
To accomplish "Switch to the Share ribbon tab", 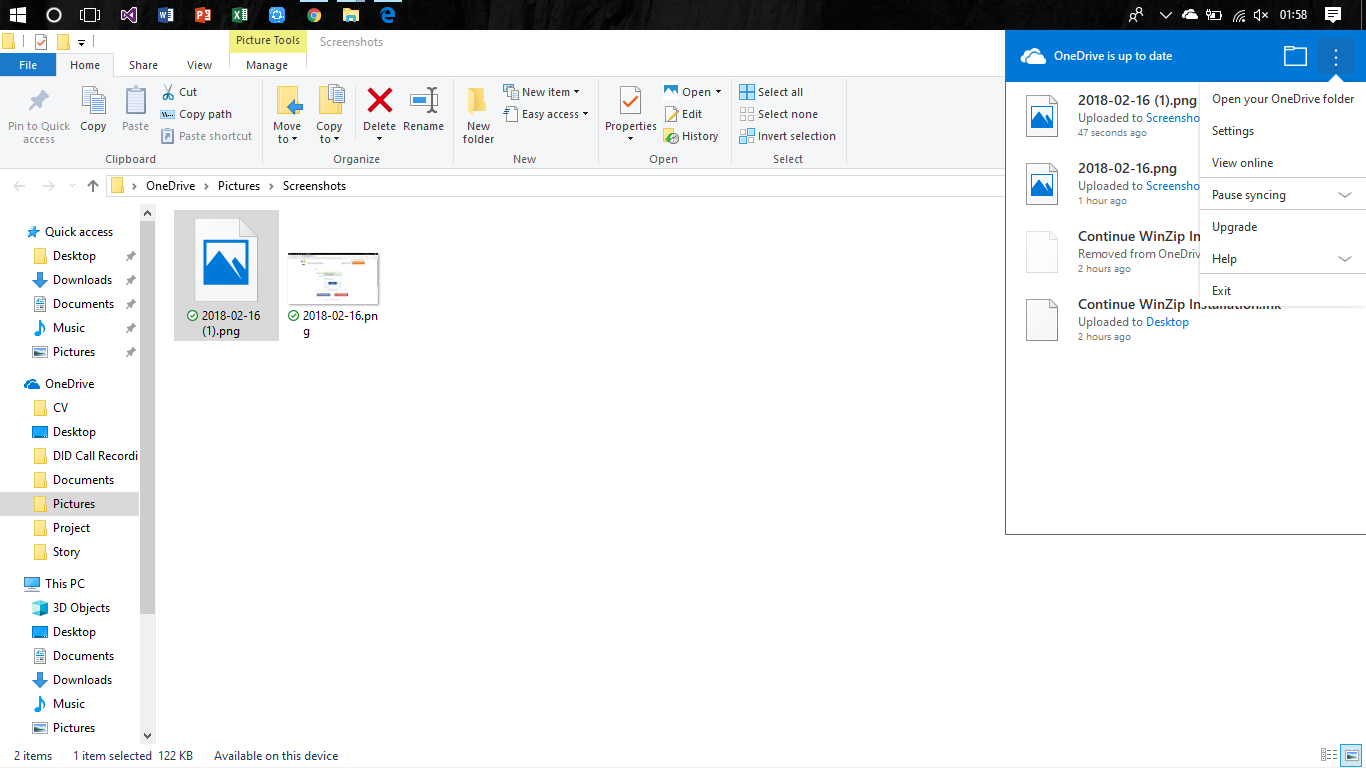I will click(143, 65).
